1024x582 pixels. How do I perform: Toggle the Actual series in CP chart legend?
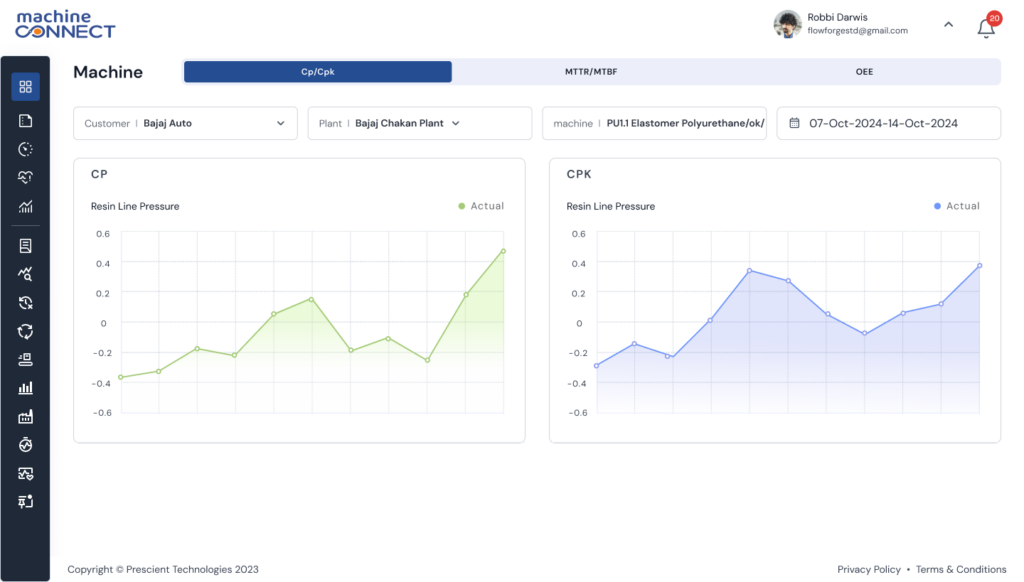coord(481,206)
